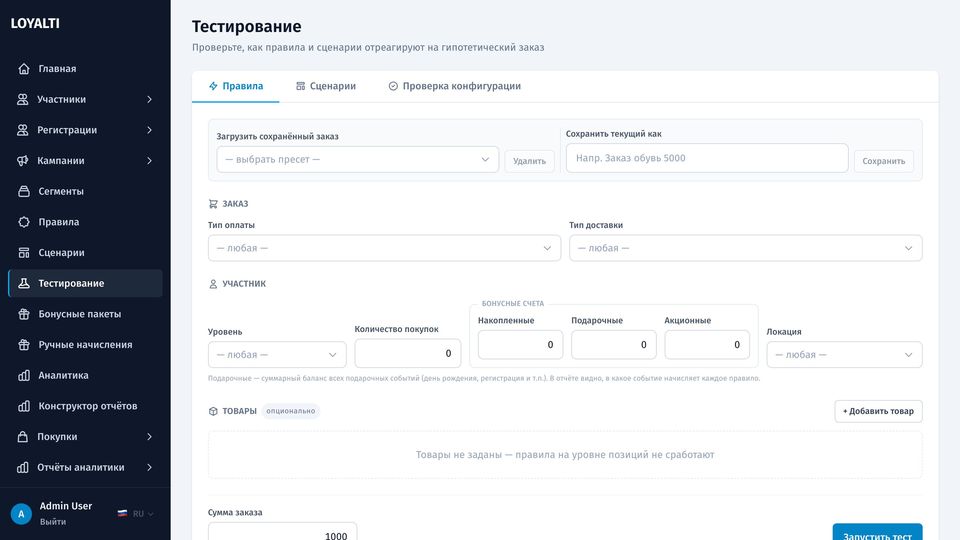Click the Сегменты icon in sidebar
Screen dimensions: 960x540
[24, 191]
